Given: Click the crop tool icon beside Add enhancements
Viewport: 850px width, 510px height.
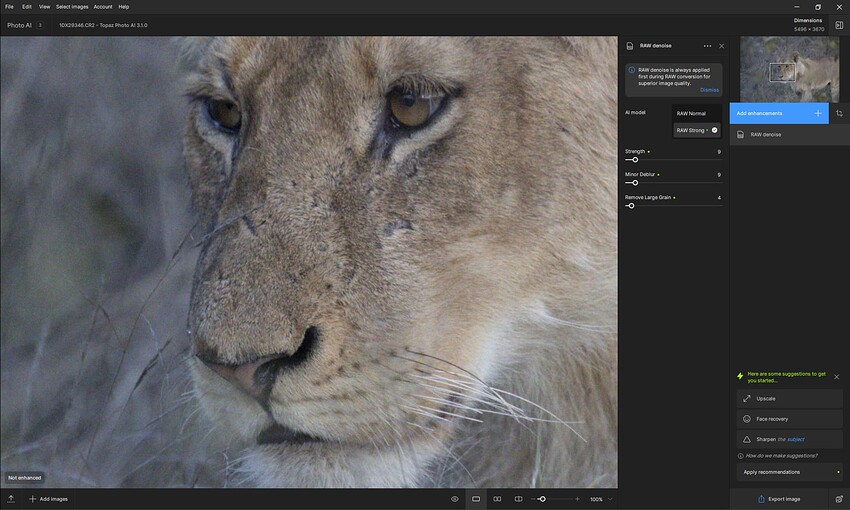Looking at the screenshot, I should [x=839, y=113].
